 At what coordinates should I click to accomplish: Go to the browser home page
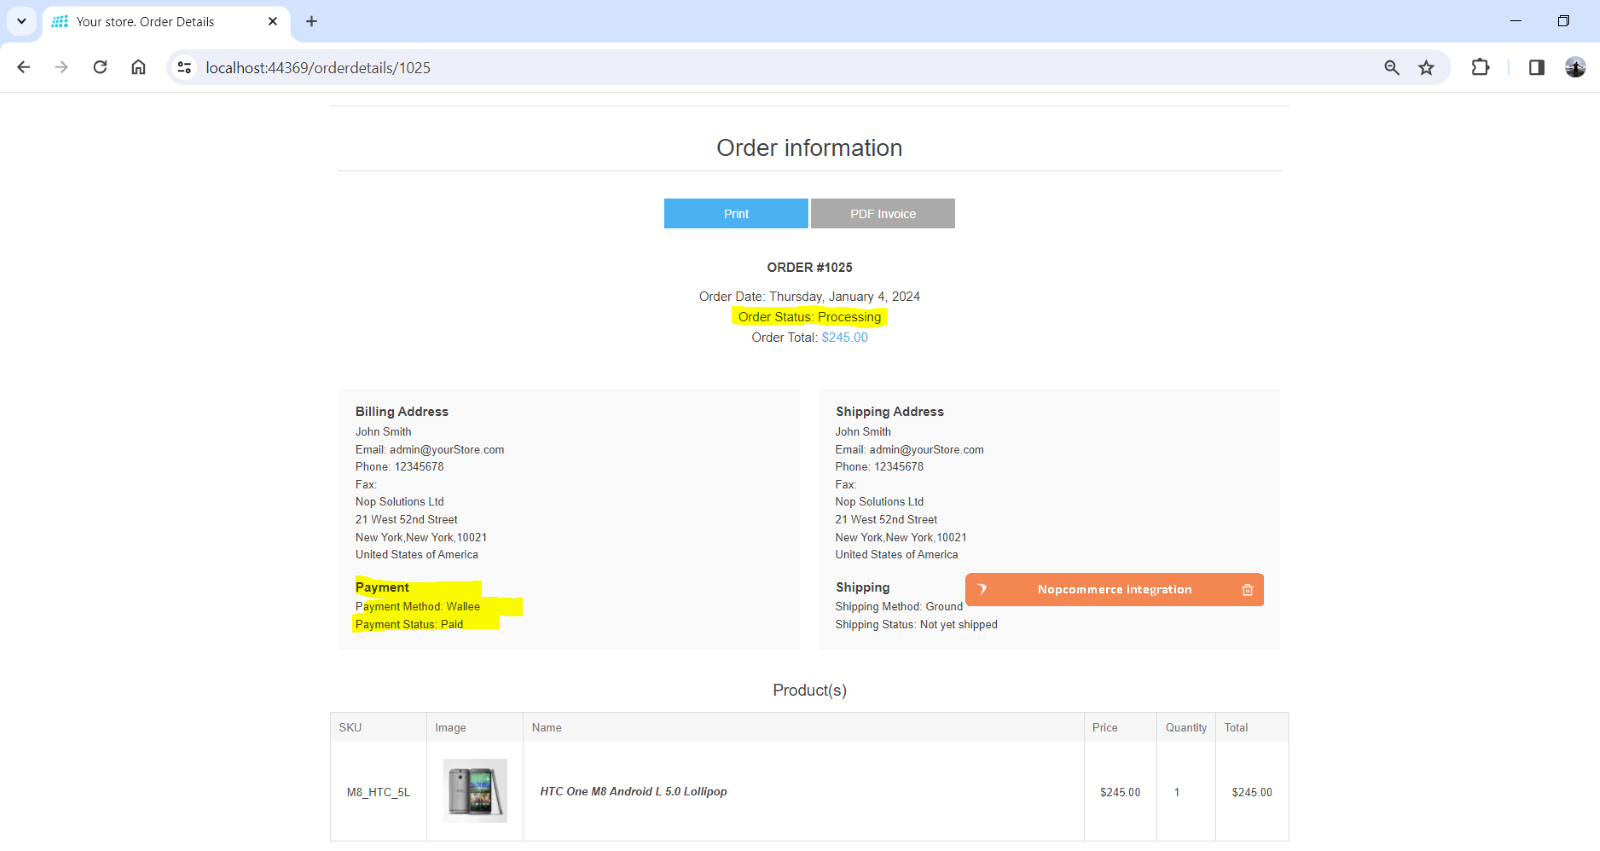click(x=138, y=67)
